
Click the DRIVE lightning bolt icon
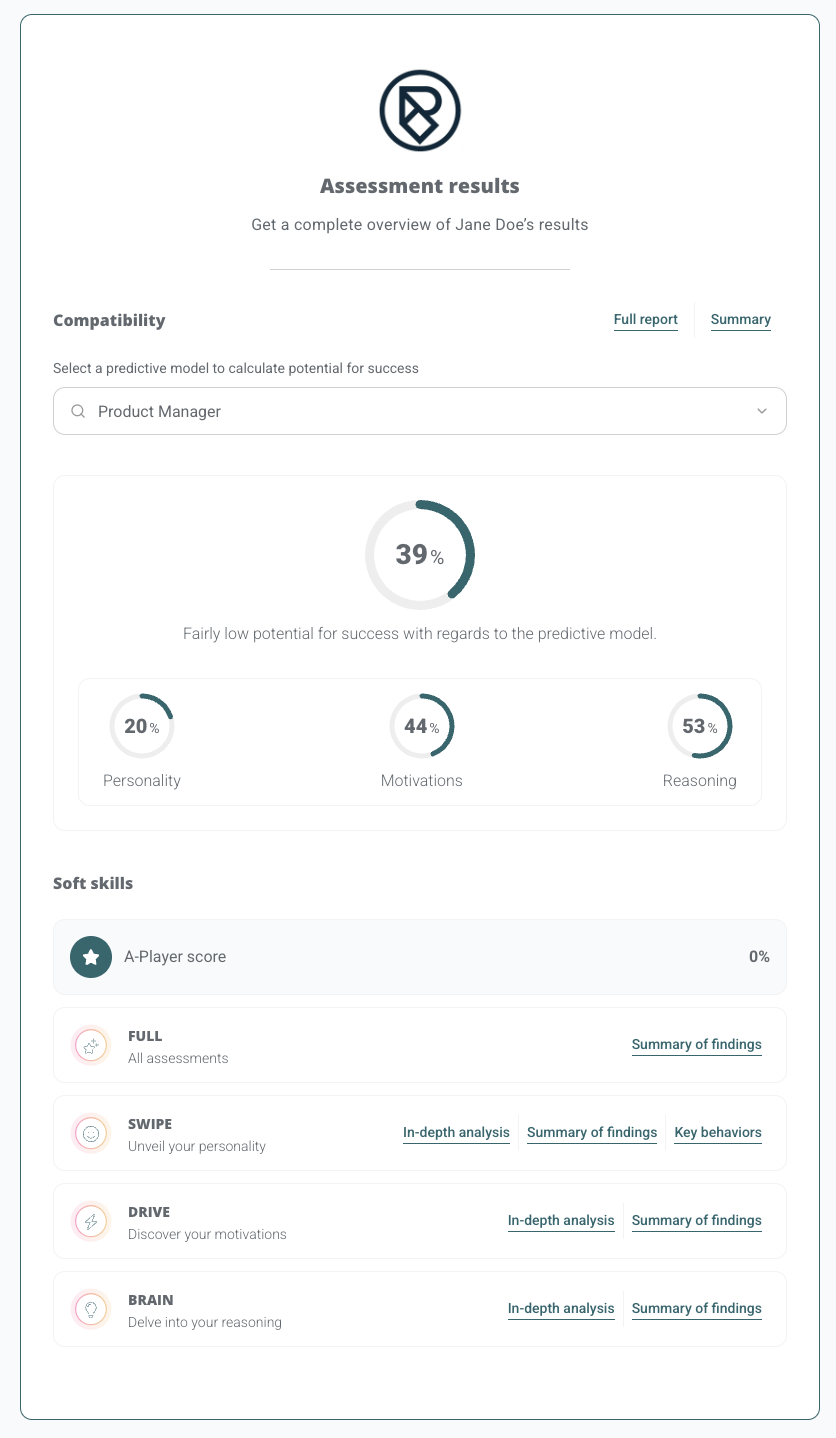pos(91,1222)
